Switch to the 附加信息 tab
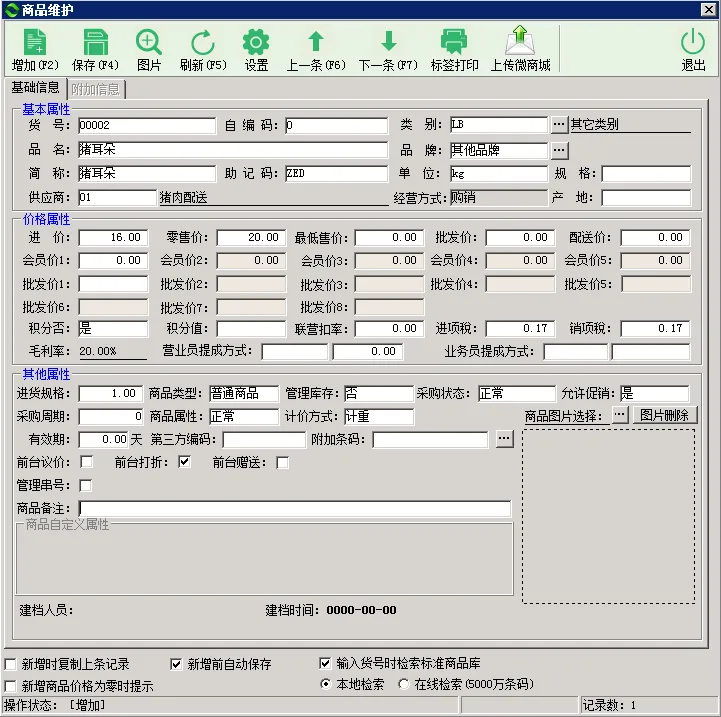 96,89
